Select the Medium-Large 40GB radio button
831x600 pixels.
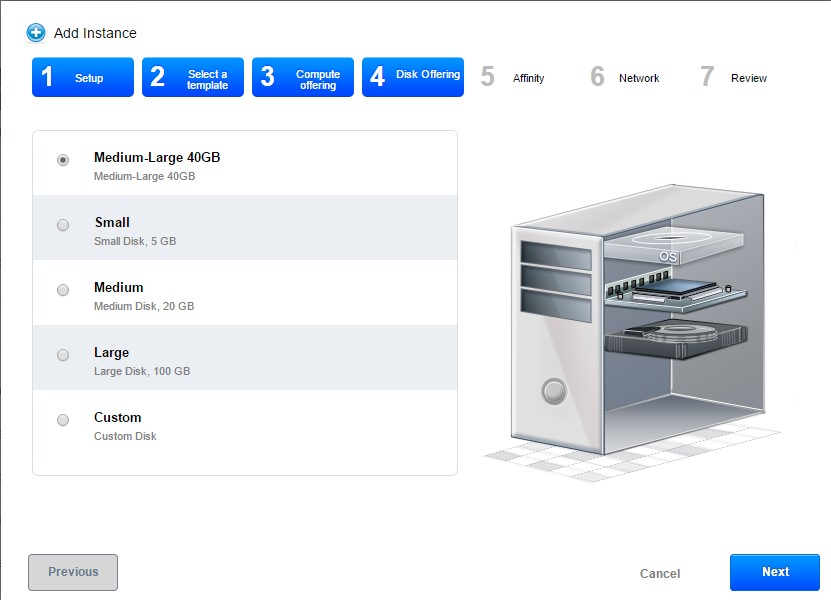[63, 160]
